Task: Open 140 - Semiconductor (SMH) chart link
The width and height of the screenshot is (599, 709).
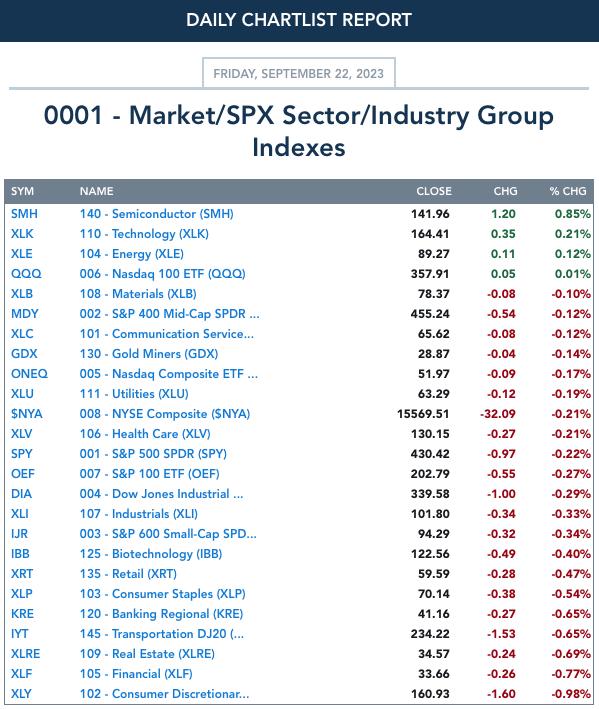Action: click(x=156, y=214)
